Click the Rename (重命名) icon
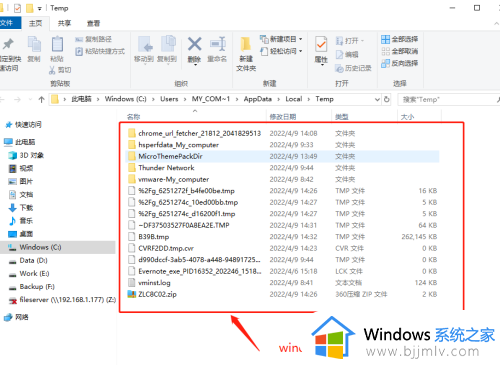This screenshot has width=500, height=365. tap(217, 44)
